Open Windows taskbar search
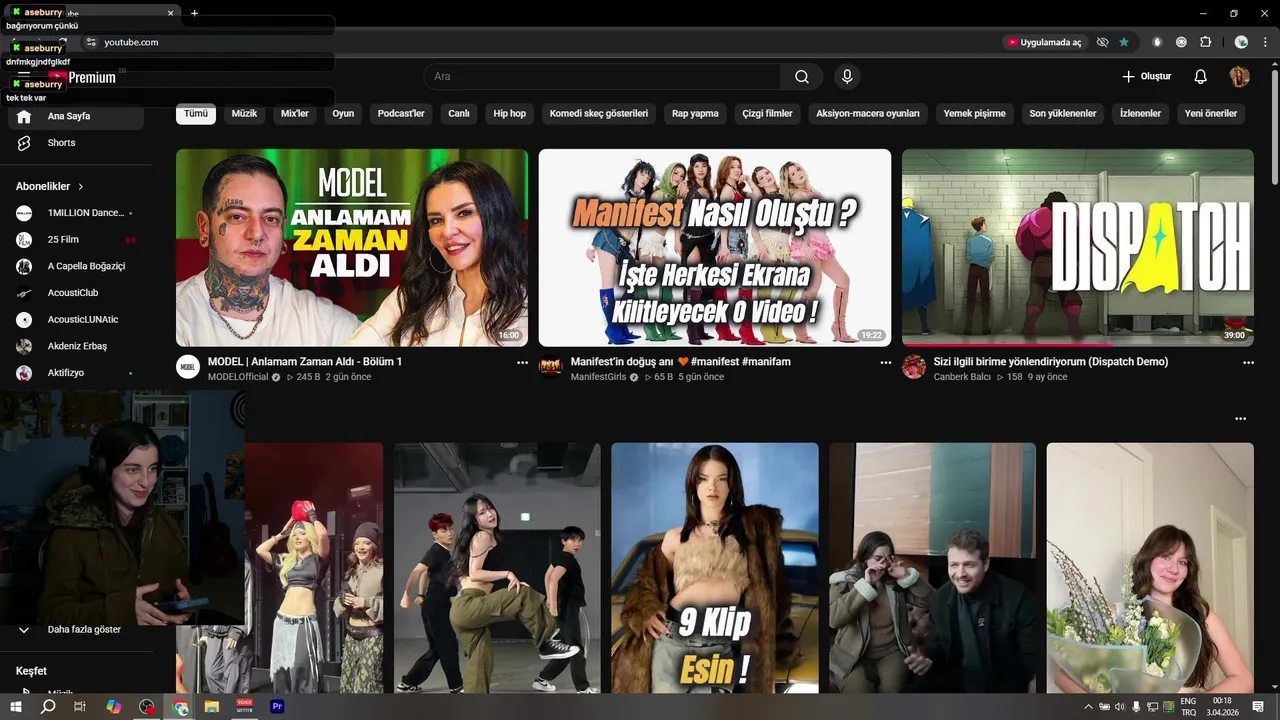 point(48,707)
